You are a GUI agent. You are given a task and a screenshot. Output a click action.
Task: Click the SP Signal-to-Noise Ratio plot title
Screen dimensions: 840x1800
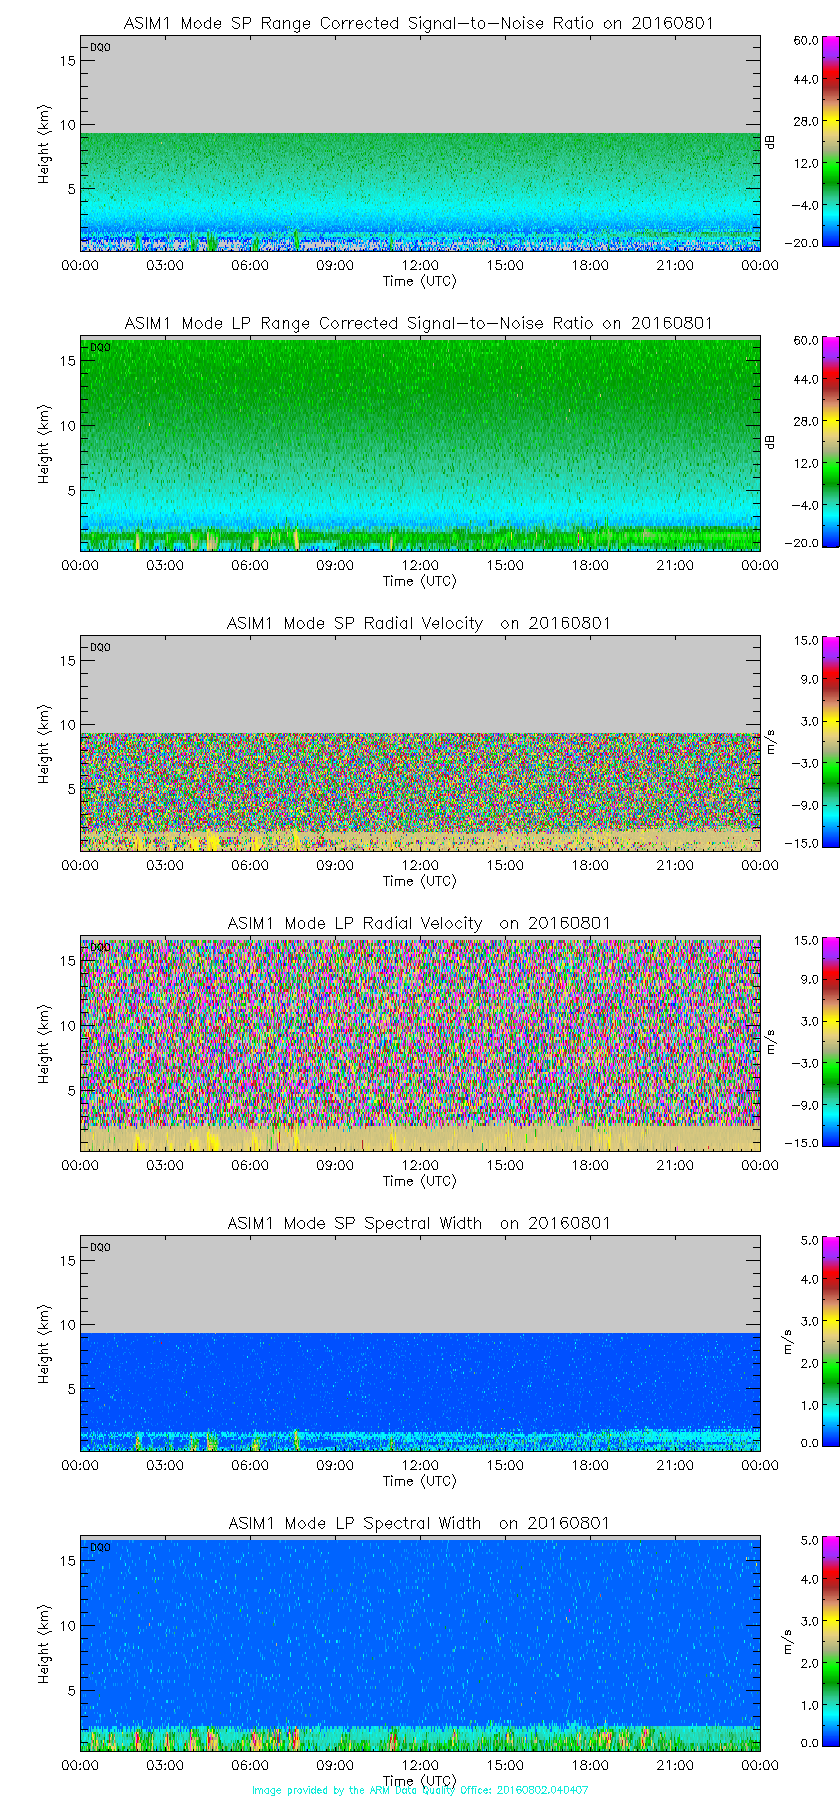[419, 23]
